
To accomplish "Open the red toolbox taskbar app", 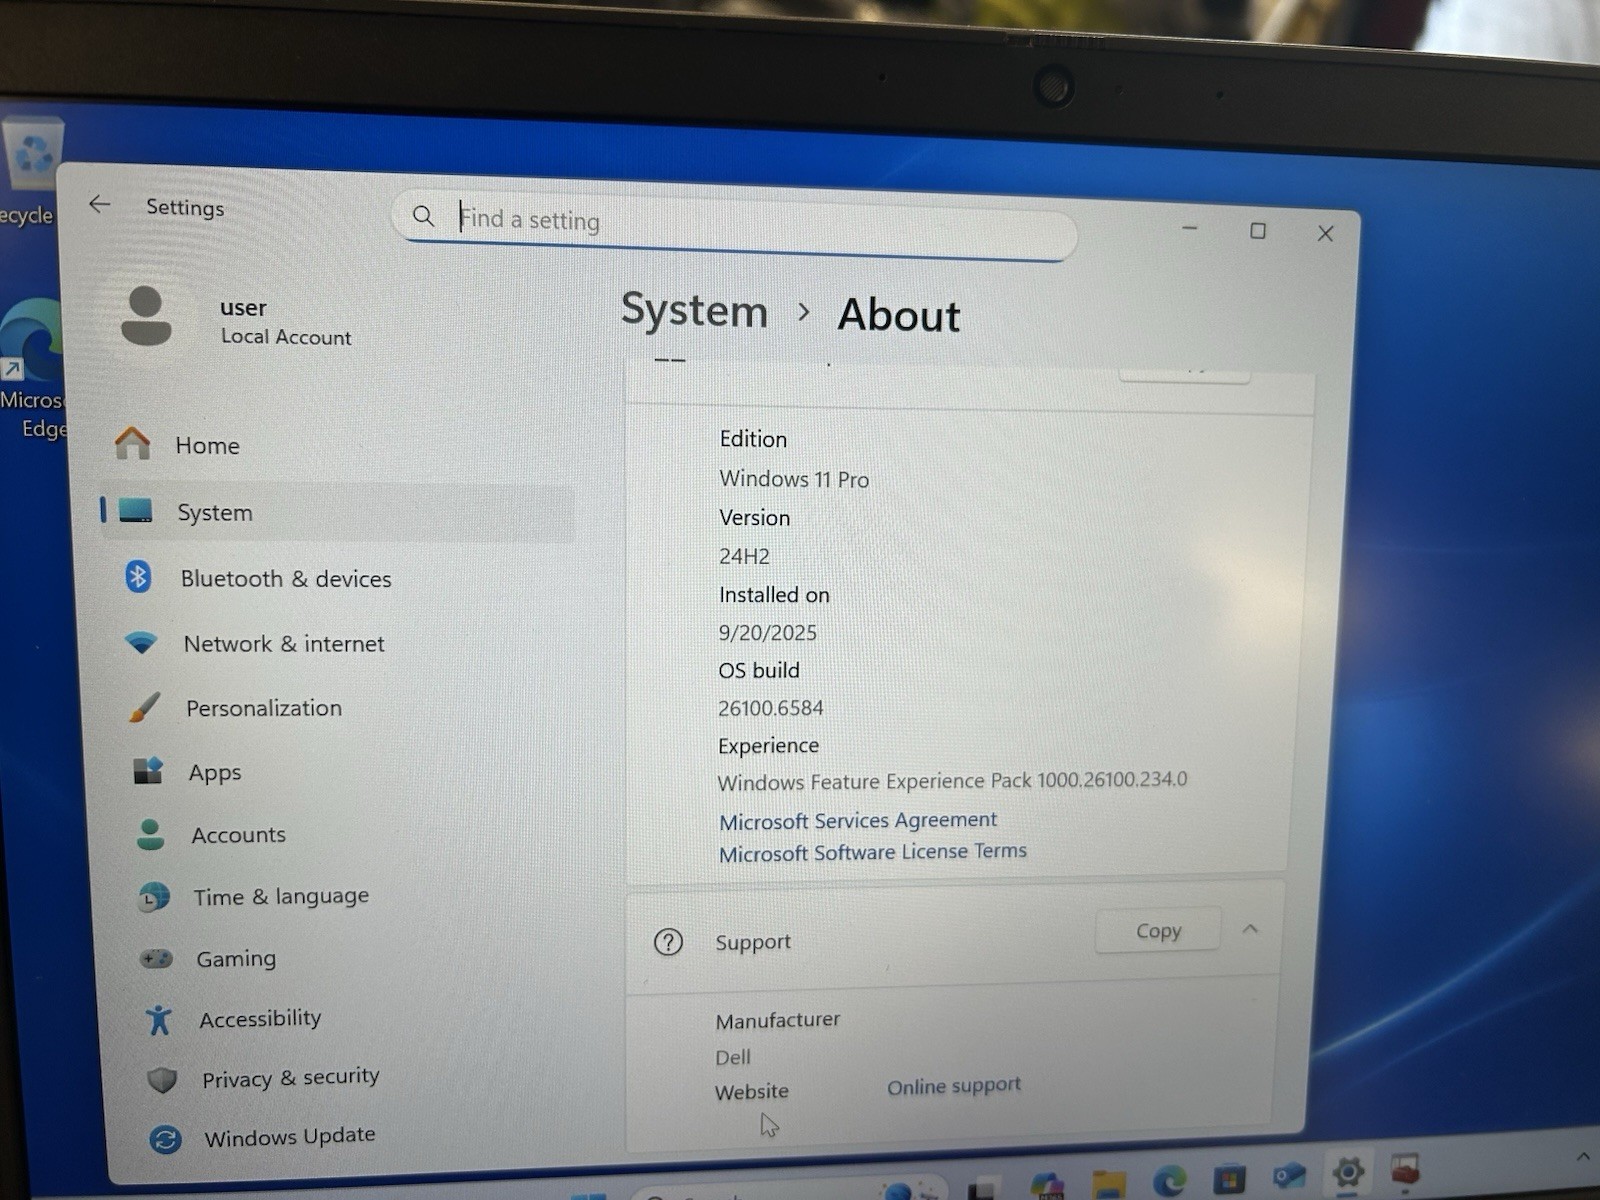I will [1406, 1169].
